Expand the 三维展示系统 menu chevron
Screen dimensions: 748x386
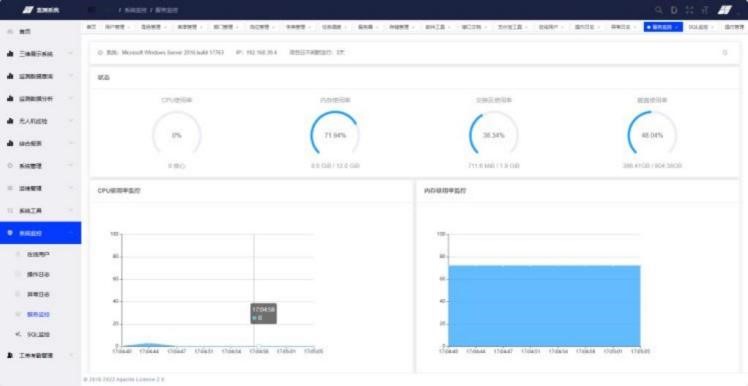[71, 54]
